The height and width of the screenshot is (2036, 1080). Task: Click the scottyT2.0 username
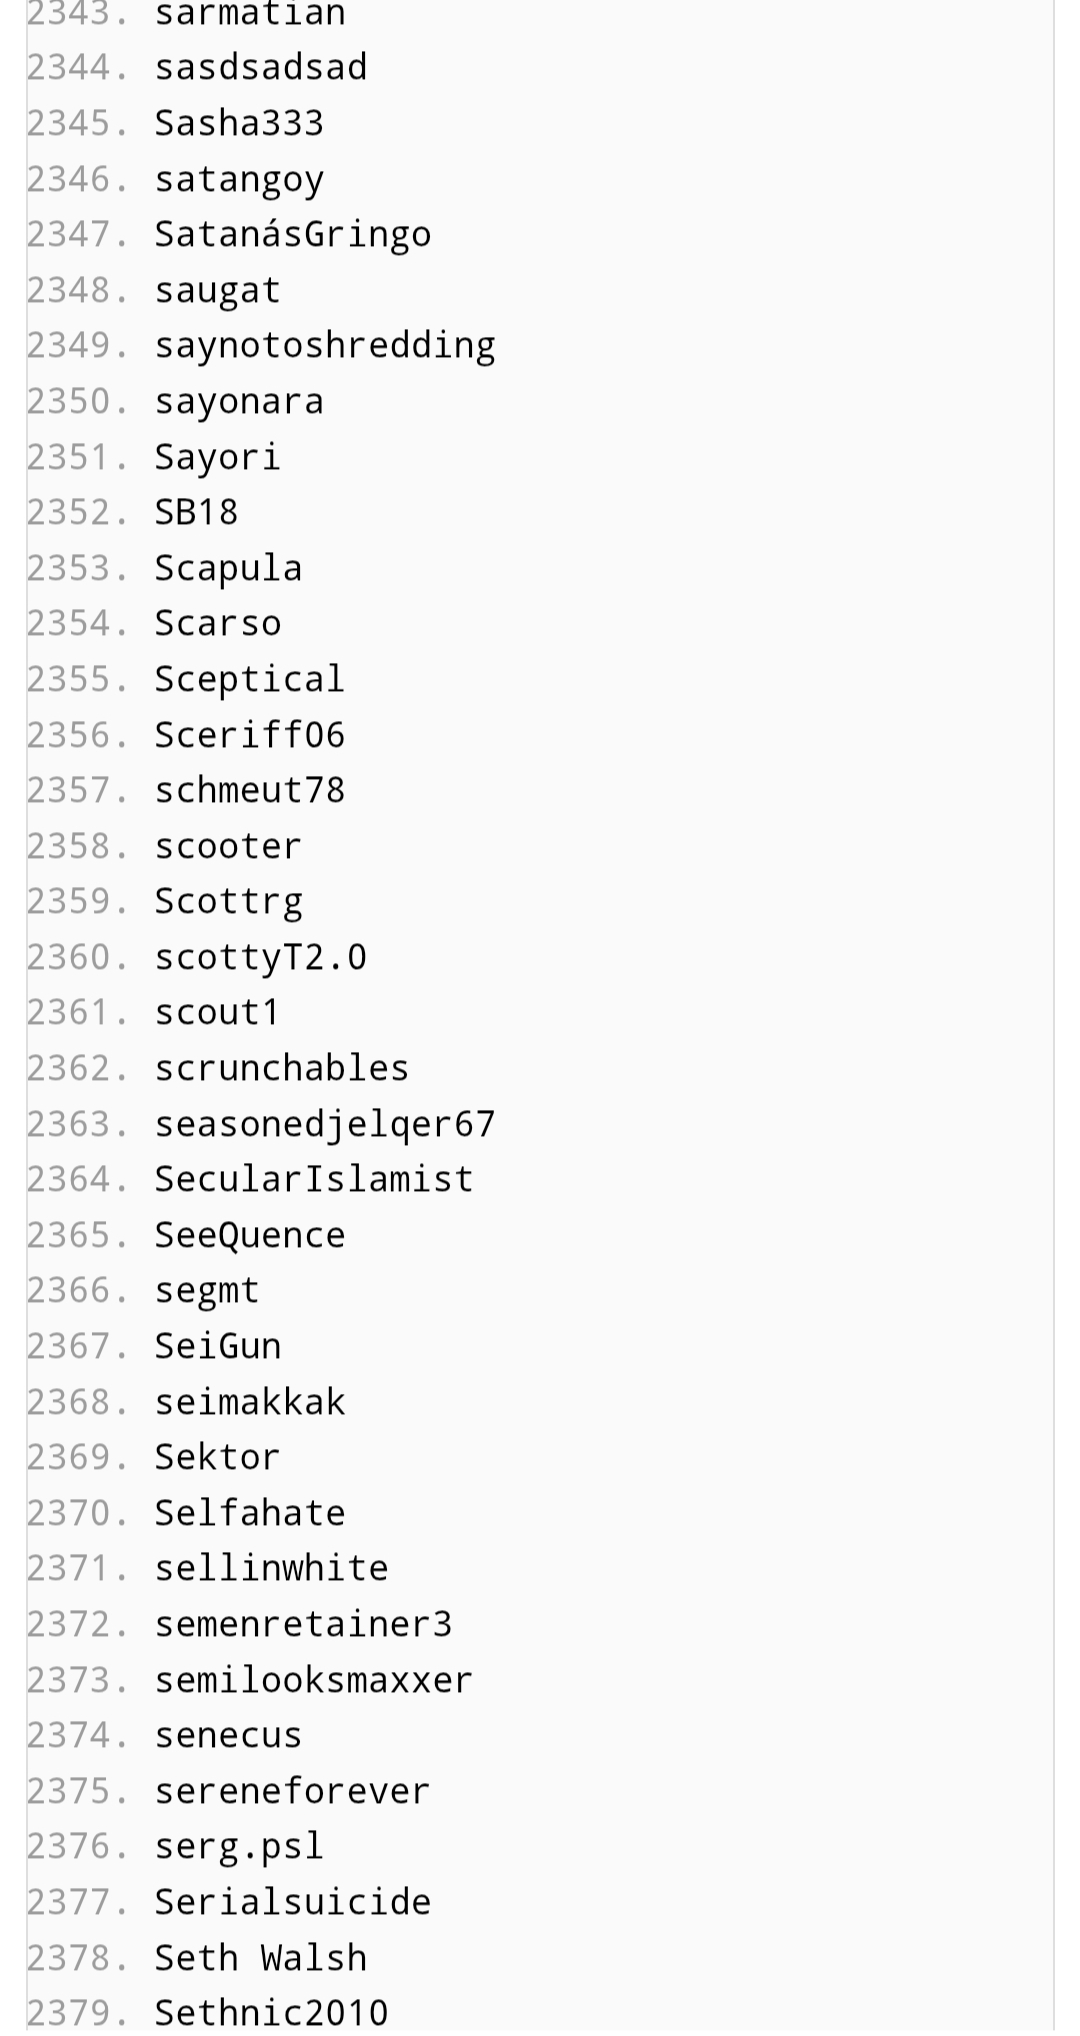[260, 957]
